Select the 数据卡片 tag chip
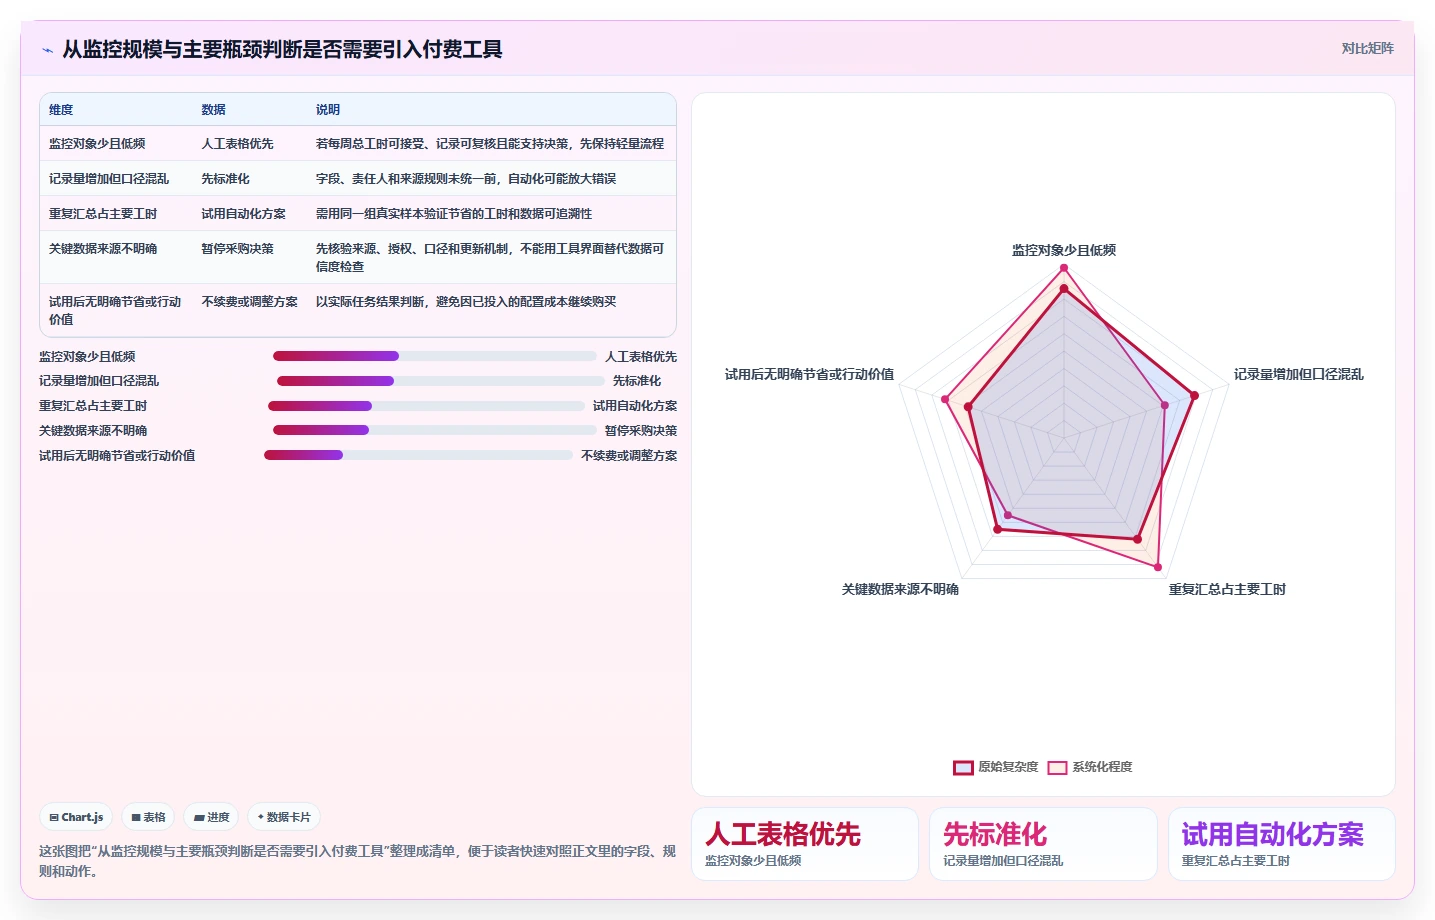 coord(284,817)
